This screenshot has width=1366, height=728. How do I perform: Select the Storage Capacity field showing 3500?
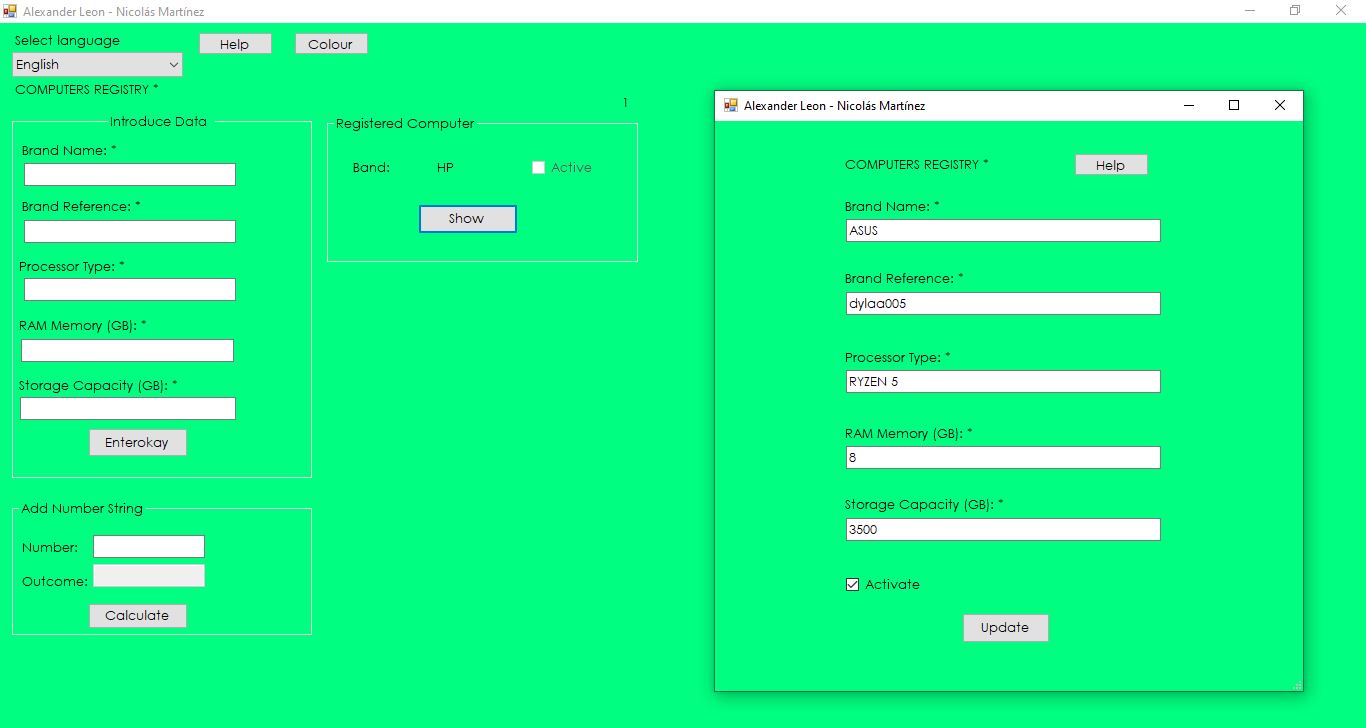[1001, 529]
